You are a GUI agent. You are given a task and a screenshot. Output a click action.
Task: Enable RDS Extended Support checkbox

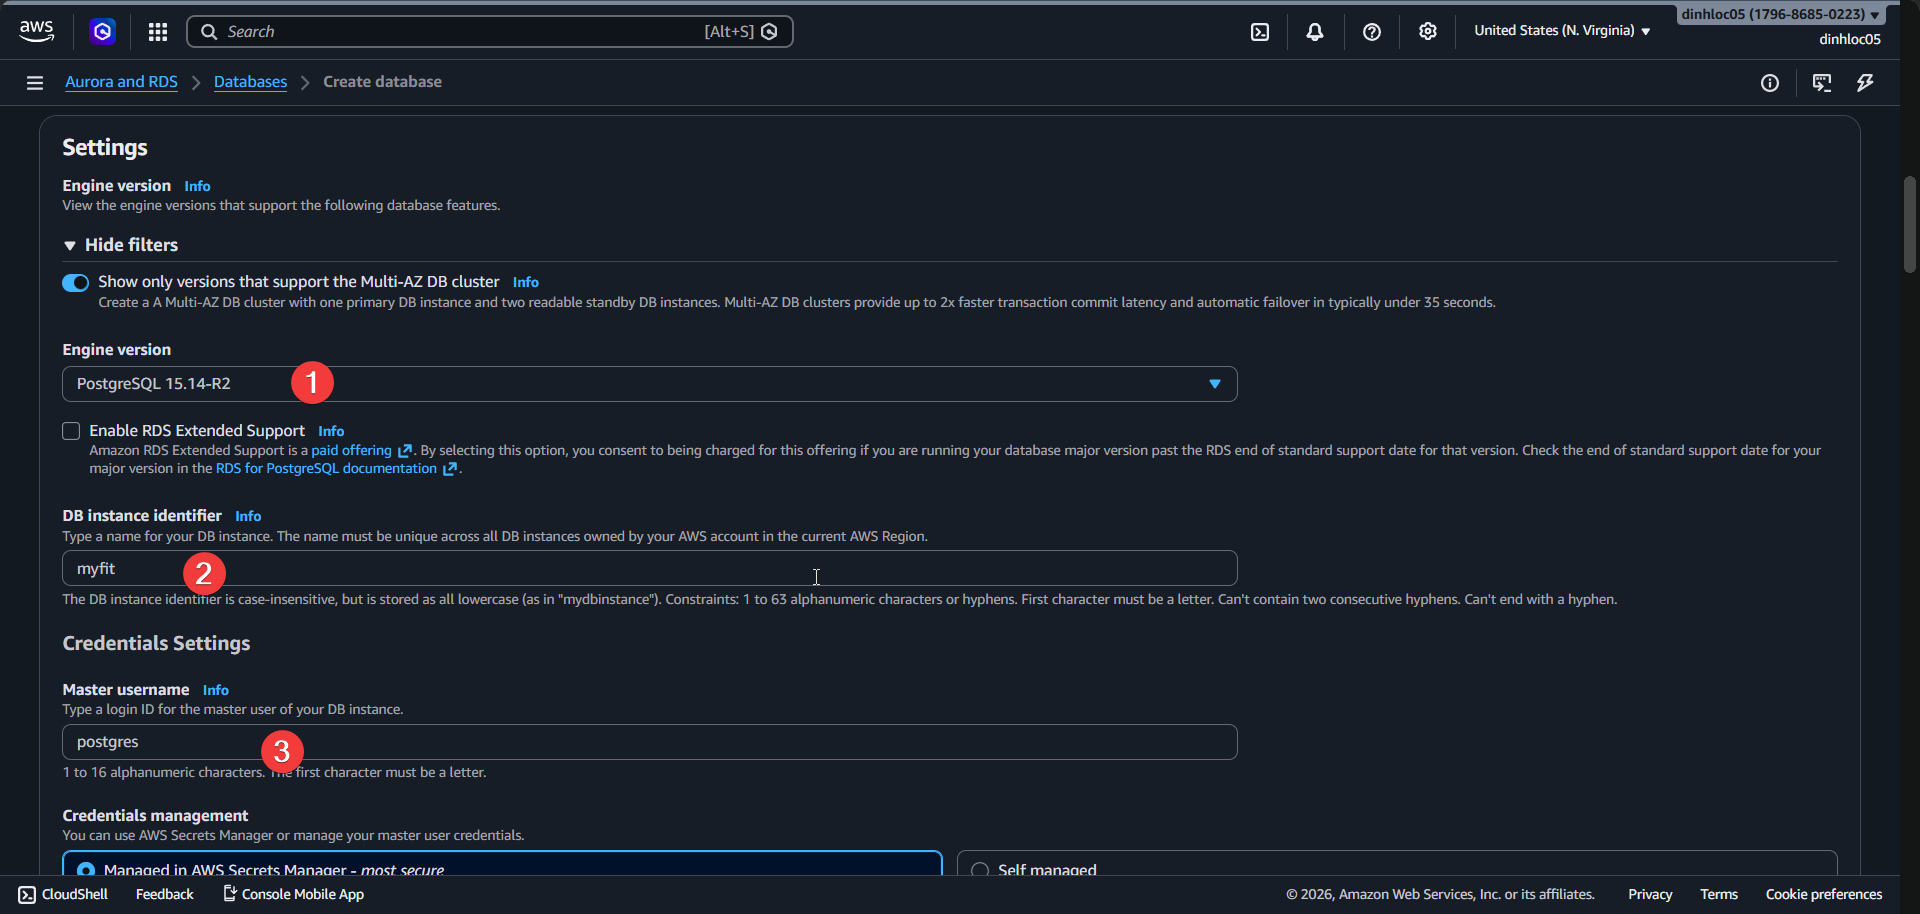[70, 430]
